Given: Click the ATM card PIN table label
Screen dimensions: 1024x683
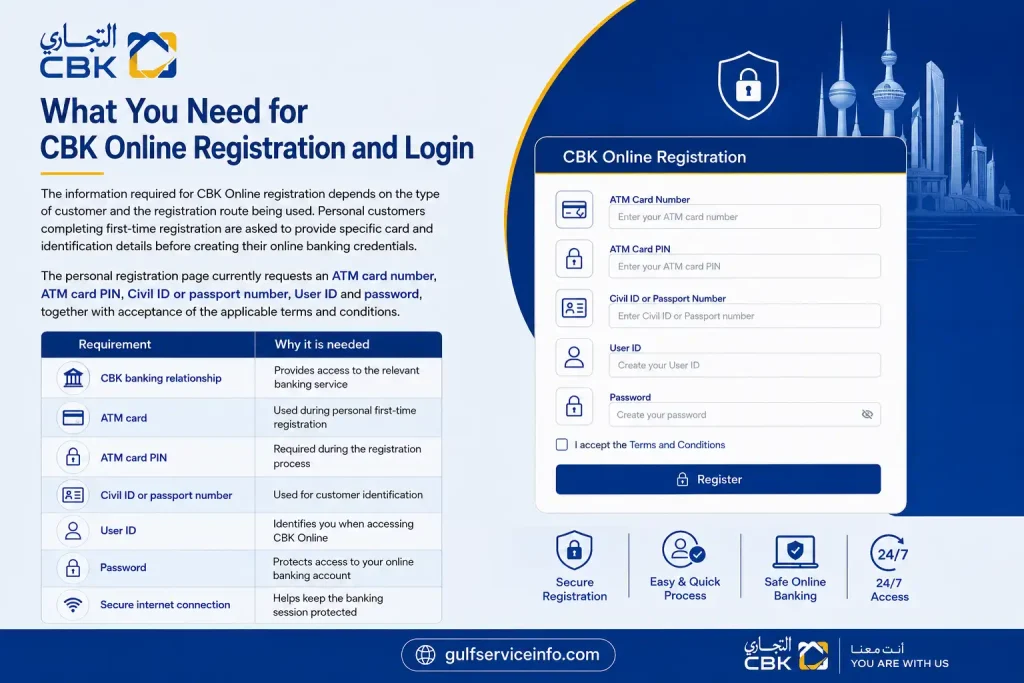Looking at the screenshot, I should point(133,458).
